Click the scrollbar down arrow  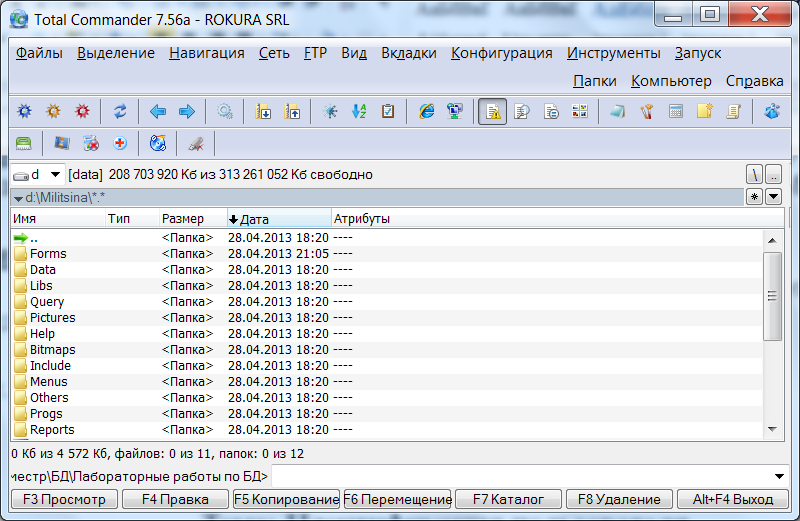pos(772,429)
